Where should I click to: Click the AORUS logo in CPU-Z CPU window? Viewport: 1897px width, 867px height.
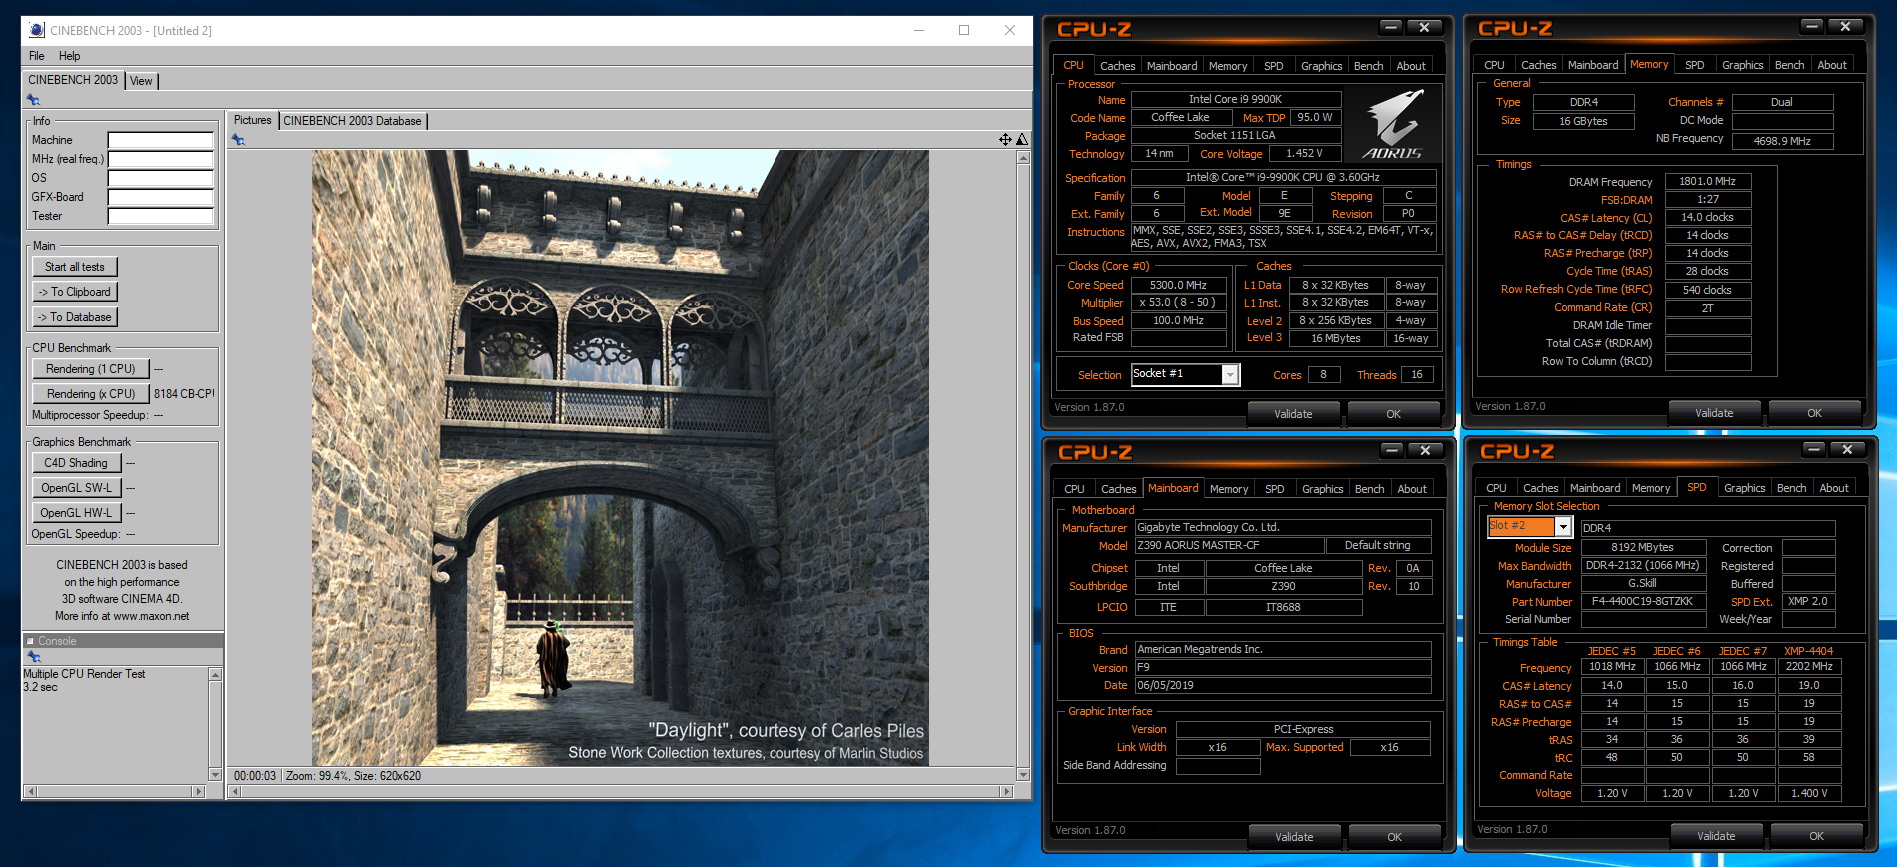tap(1393, 124)
